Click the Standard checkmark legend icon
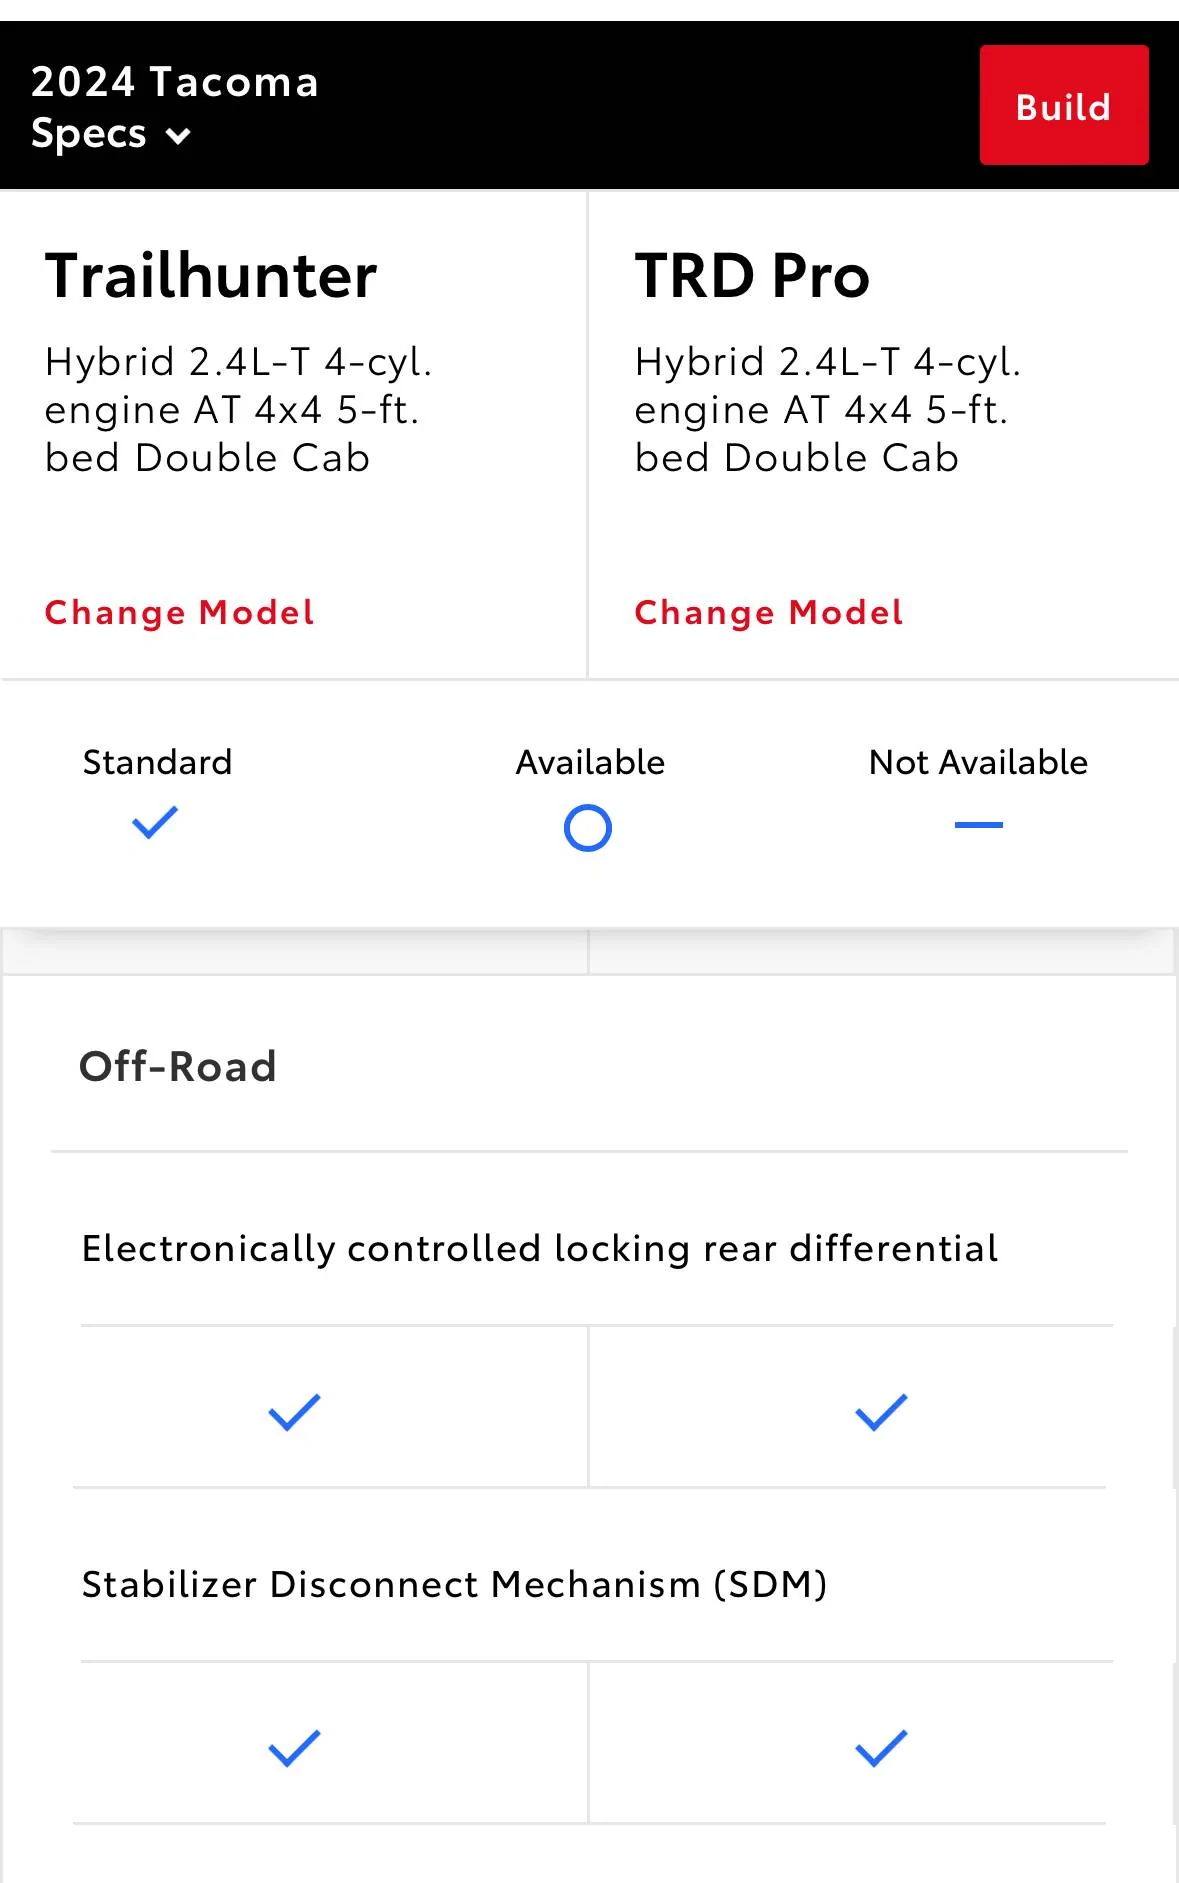 [x=155, y=823]
